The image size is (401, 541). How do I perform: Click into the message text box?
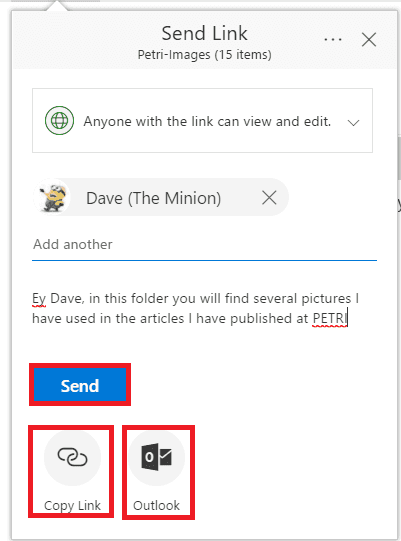[204, 308]
